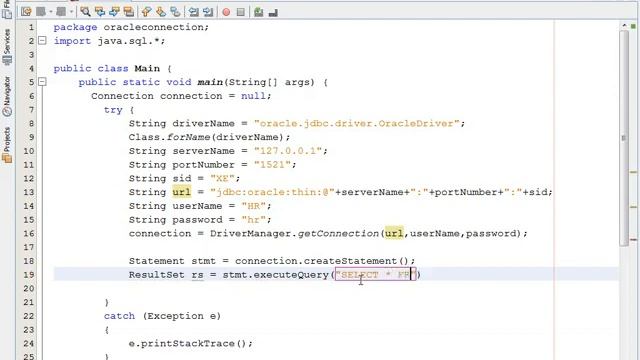
Task: Click Shift Line Right icon
Action: [208, 12]
